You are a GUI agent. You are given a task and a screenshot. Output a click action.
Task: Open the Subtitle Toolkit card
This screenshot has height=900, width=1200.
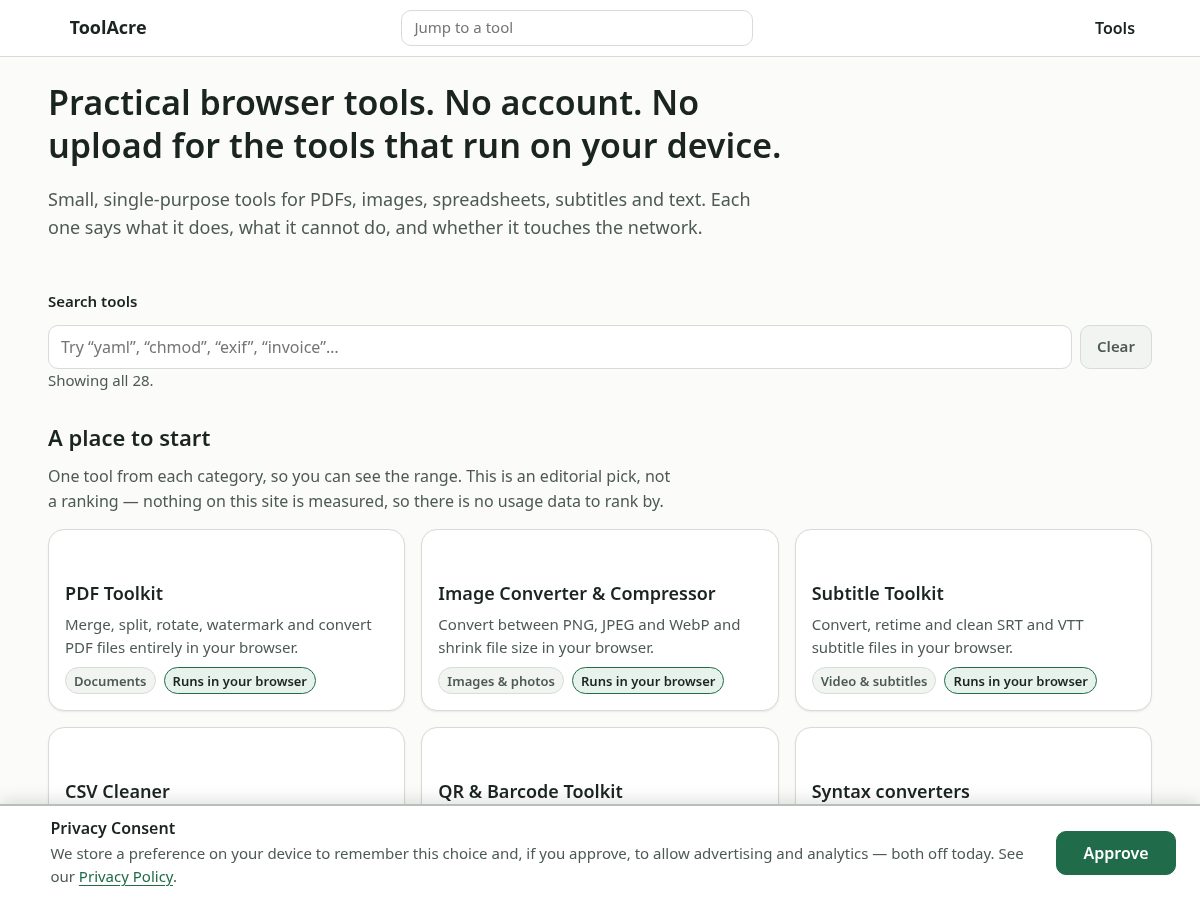tap(973, 620)
